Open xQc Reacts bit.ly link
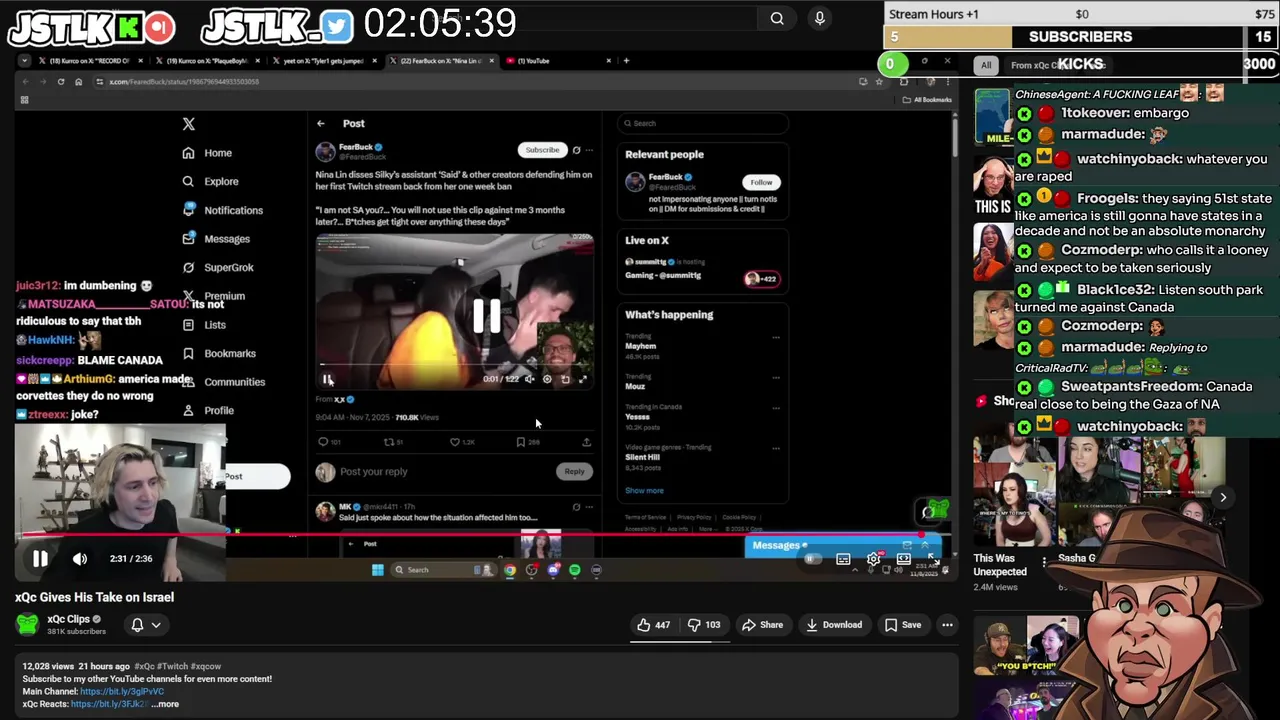The width and height of the screenshot is (1280, 720). click(x=109, y=704)
